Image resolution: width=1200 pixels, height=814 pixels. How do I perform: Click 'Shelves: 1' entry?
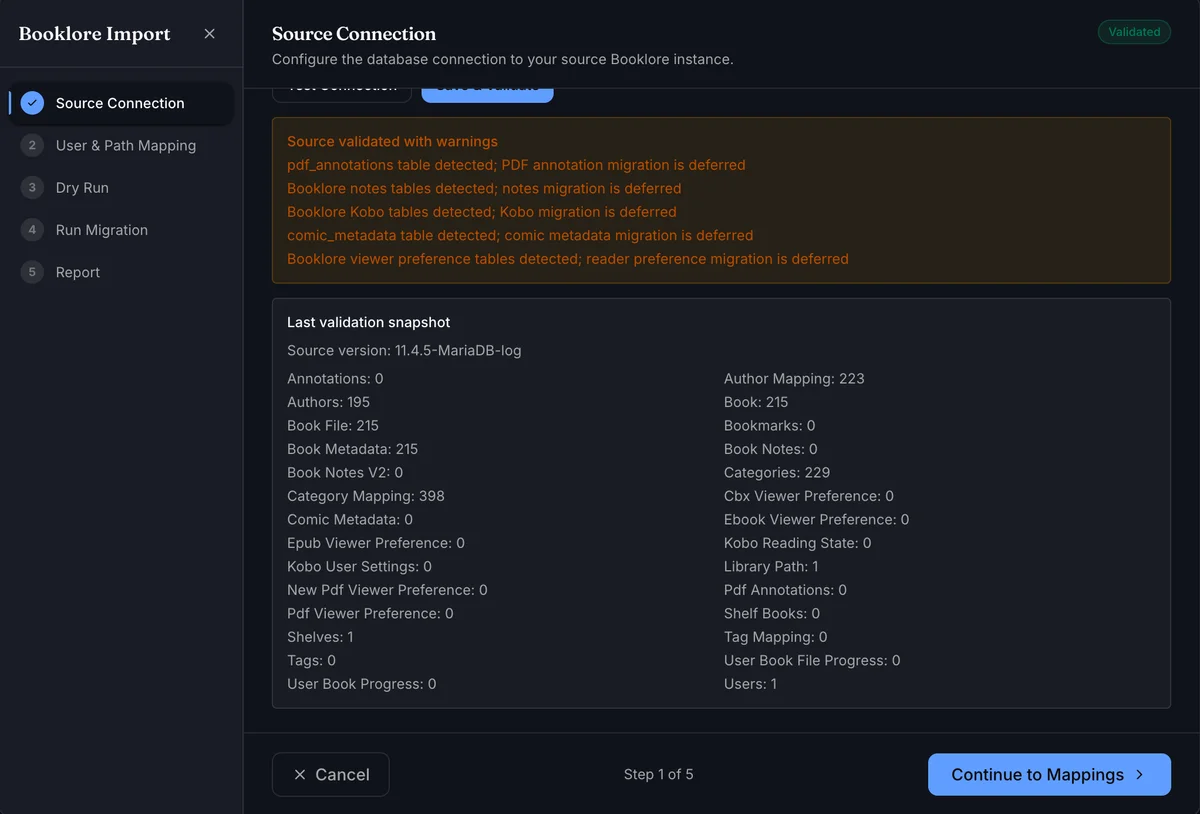click(320, 637)
